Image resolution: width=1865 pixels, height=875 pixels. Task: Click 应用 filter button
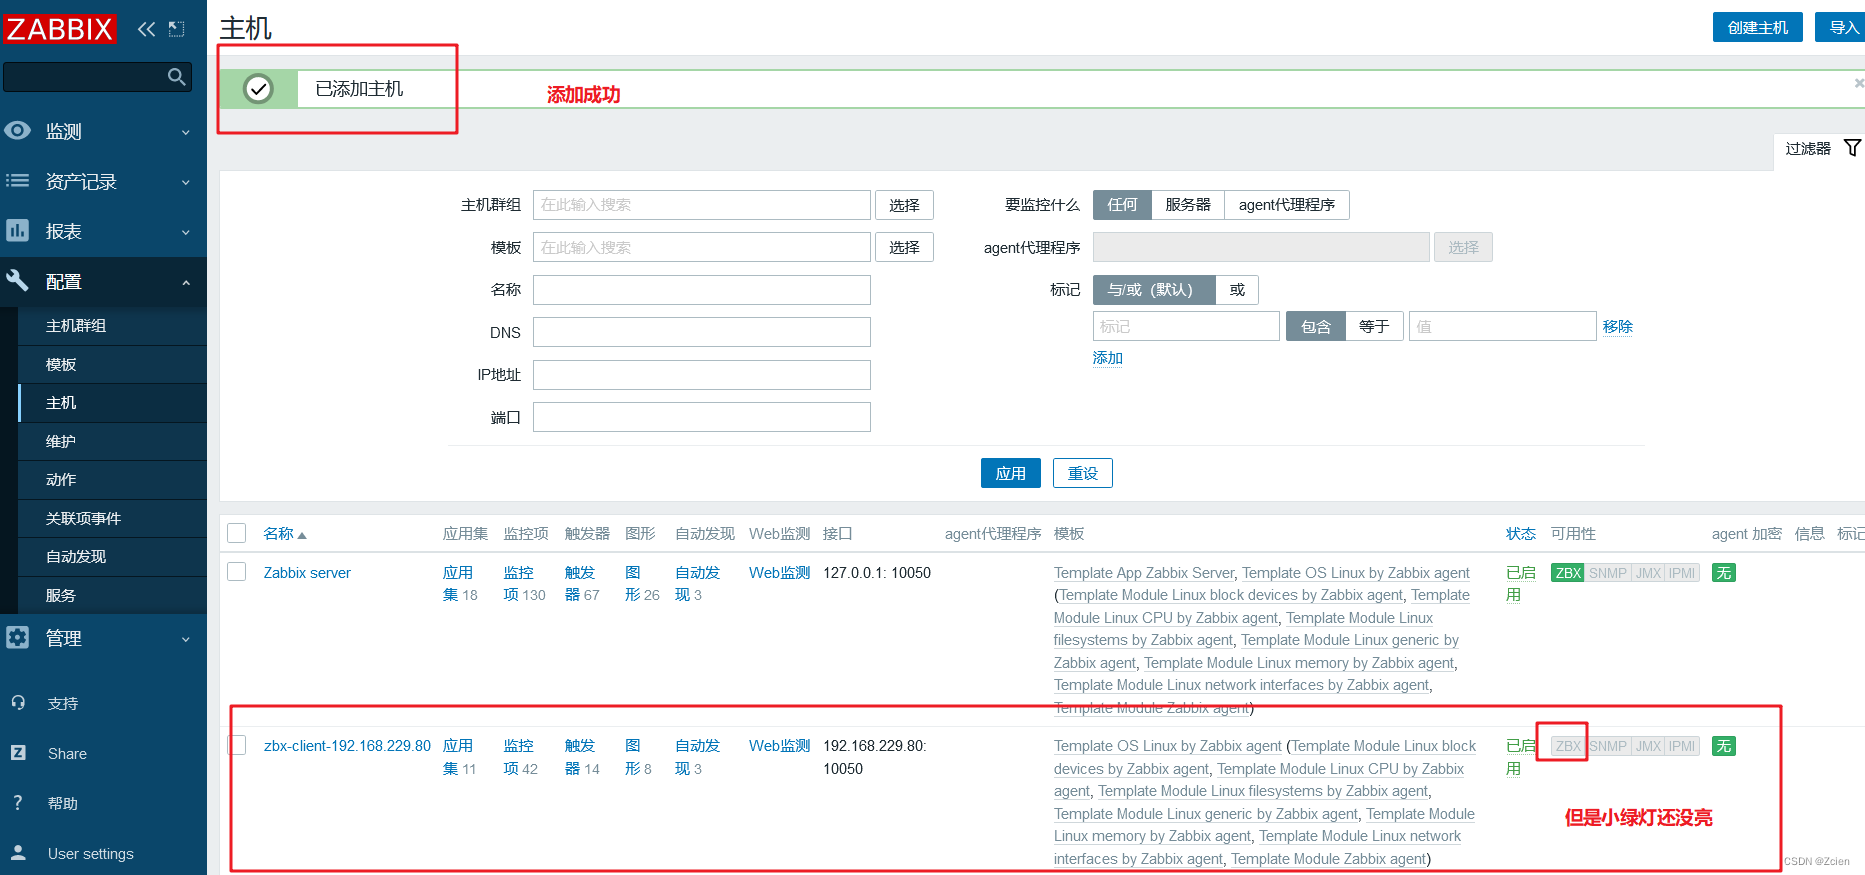(x=1011, y=473)
